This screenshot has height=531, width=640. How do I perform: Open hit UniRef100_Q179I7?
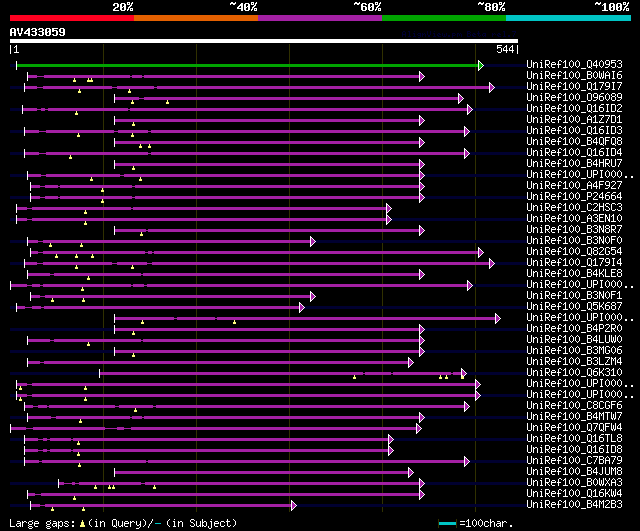(x=574, y=86)
